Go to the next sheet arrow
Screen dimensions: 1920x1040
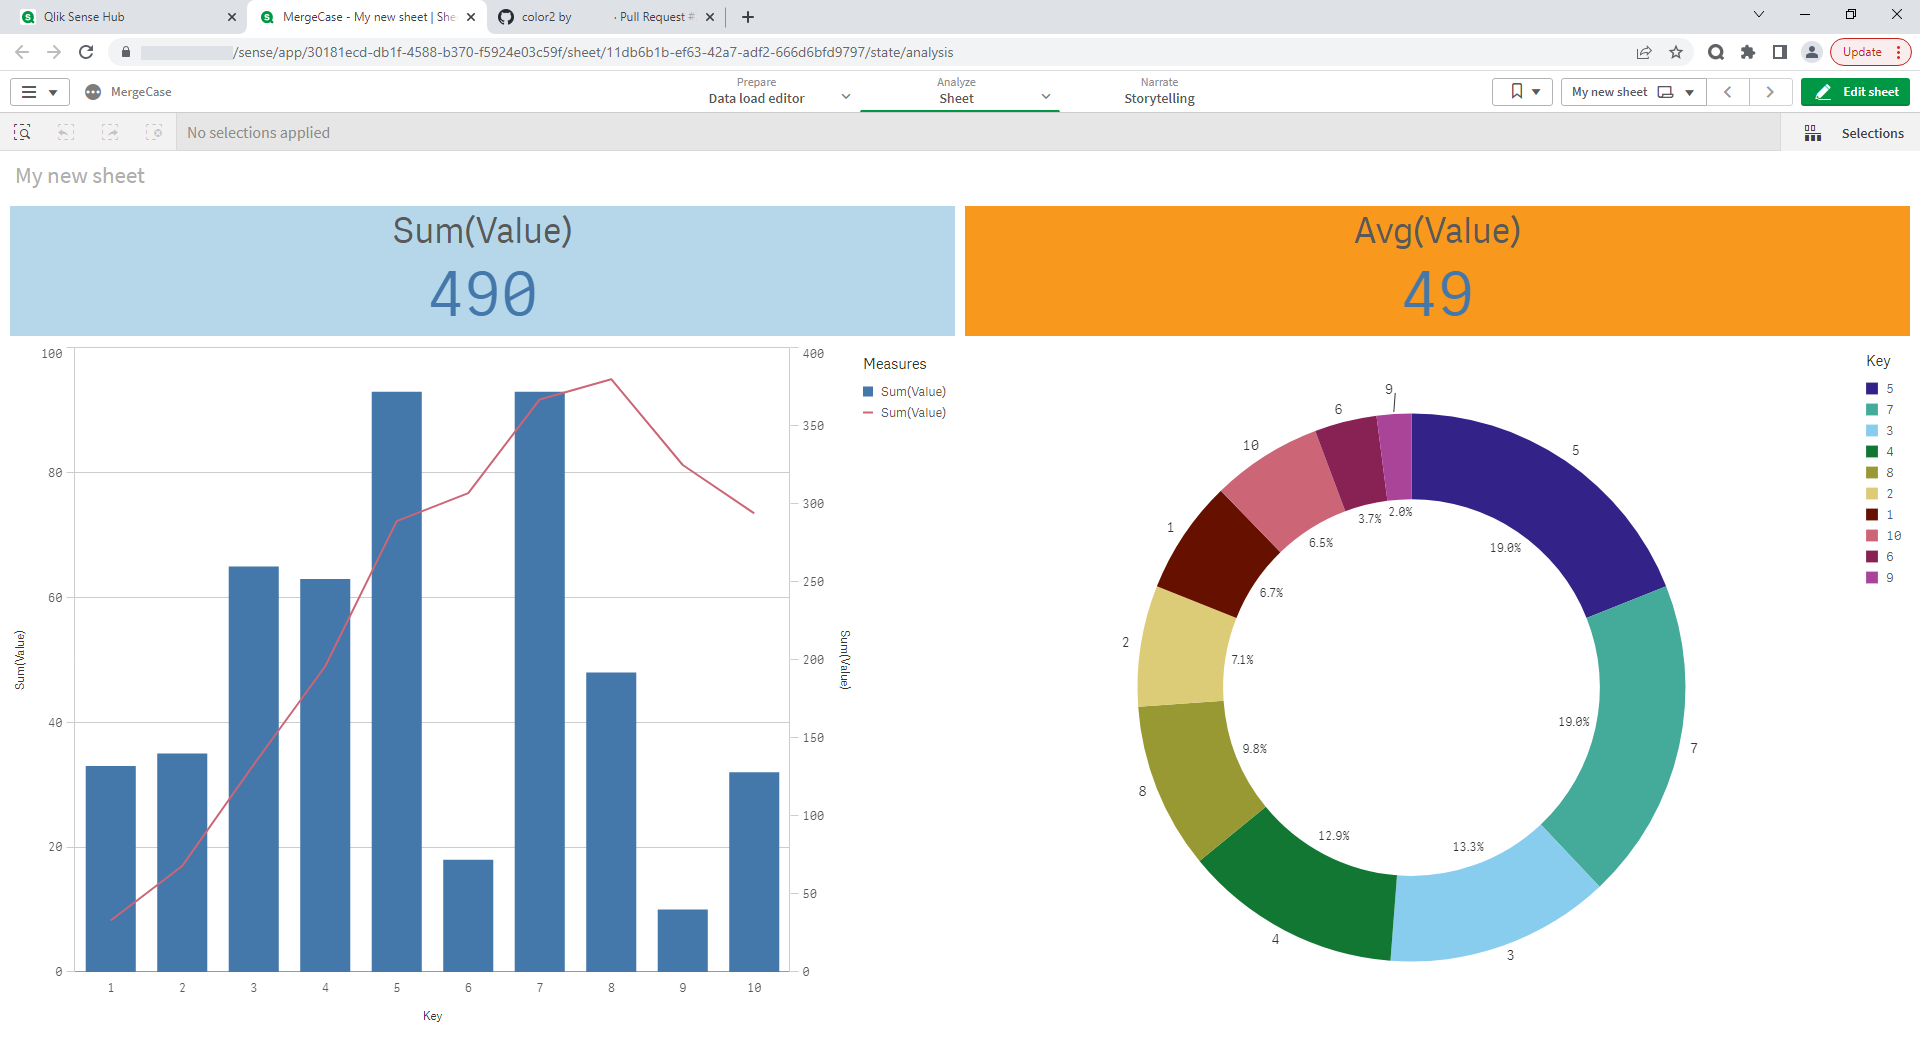coord(1770,92)
